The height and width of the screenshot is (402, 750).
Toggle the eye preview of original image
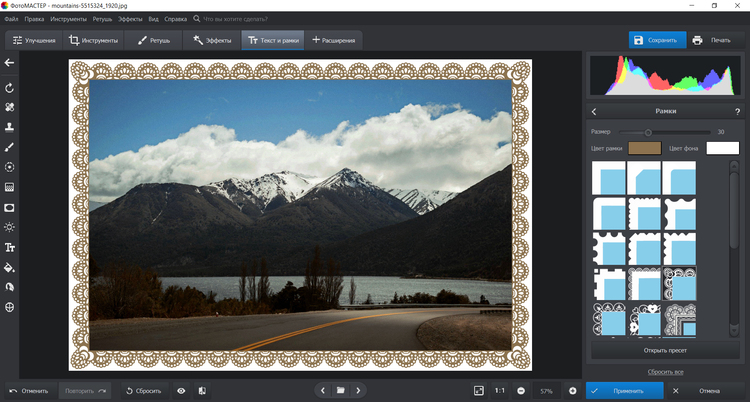(x=181, y=390)
